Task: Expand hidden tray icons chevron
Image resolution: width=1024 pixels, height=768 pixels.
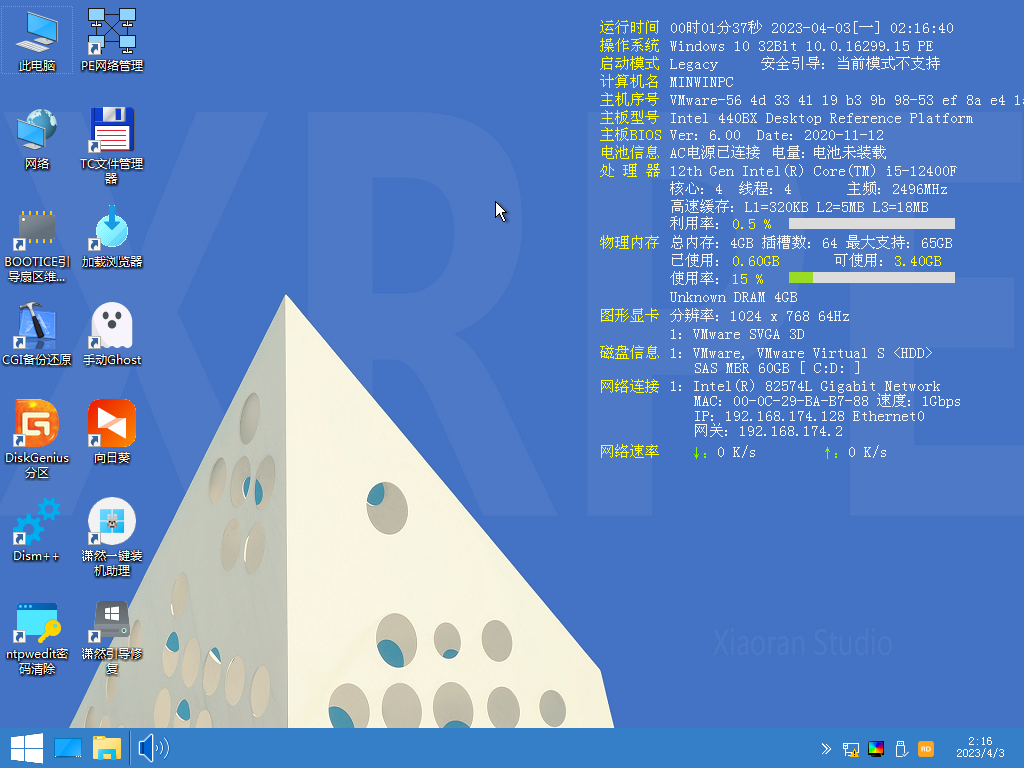Action: [826, 748]
